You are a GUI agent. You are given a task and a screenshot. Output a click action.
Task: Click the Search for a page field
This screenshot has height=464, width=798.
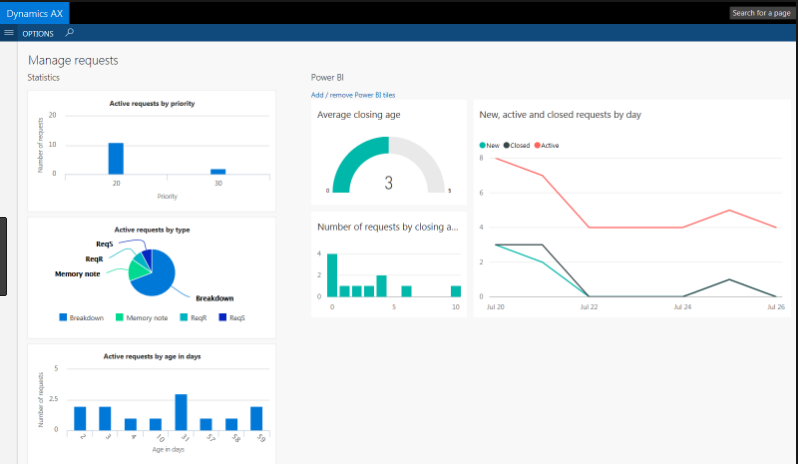763,12
